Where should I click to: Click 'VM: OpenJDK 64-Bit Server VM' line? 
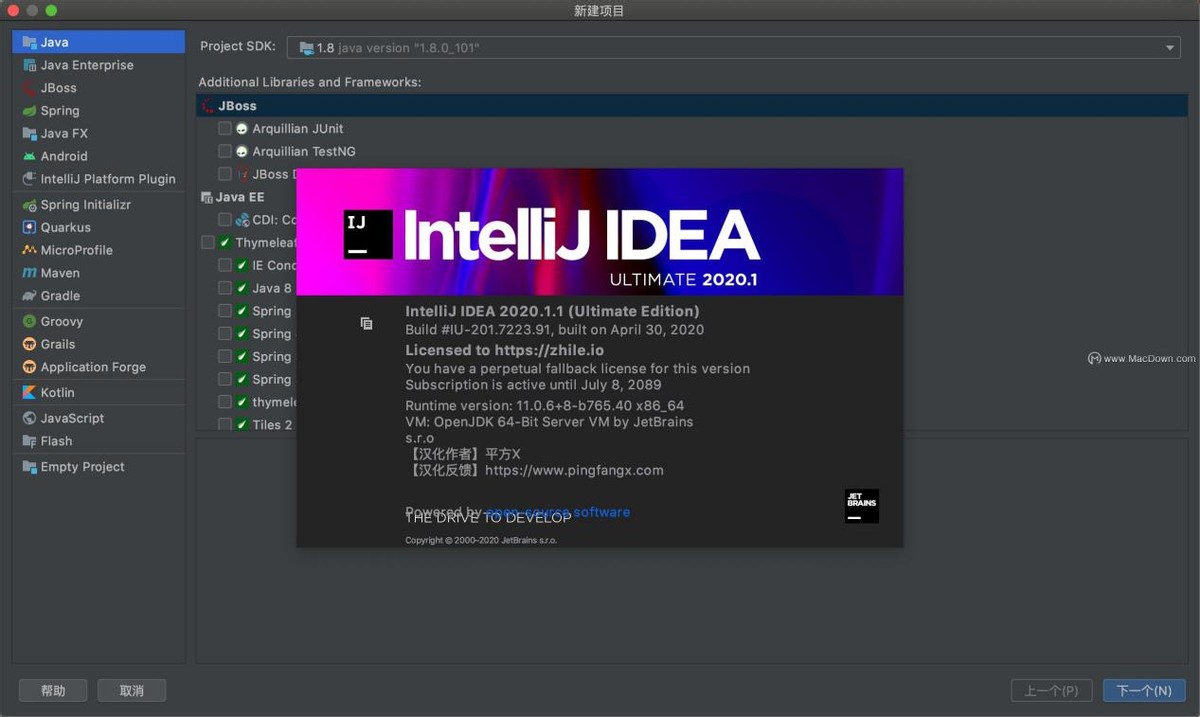point(549,422)
